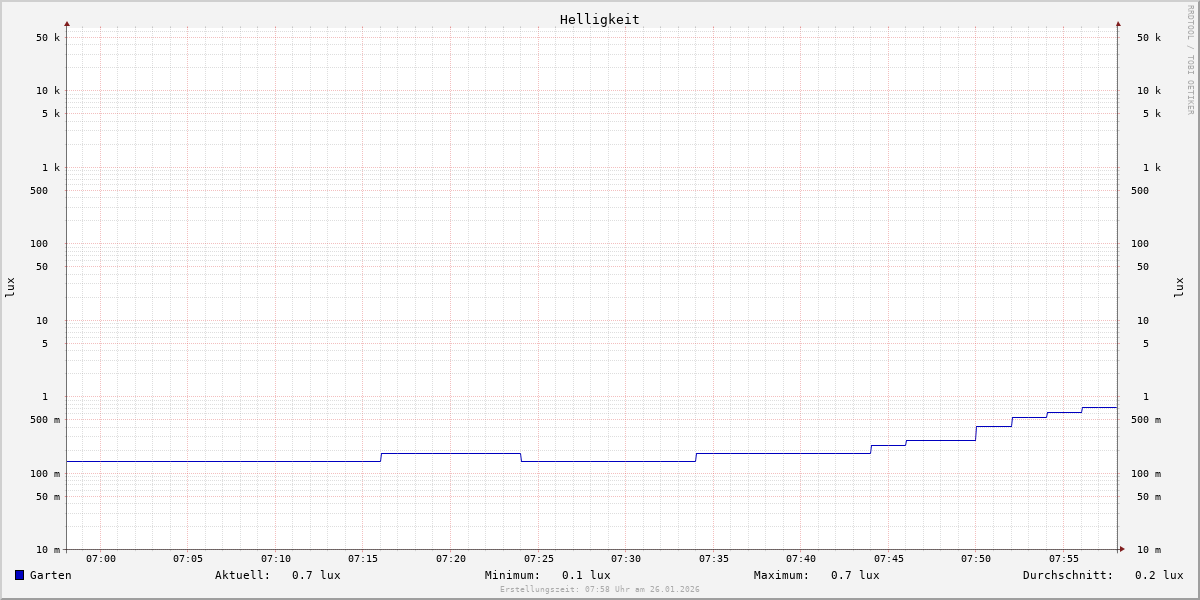Click the right lux axis title
This screenshot has height=600, width=1200.
[x=1179, y=287]
